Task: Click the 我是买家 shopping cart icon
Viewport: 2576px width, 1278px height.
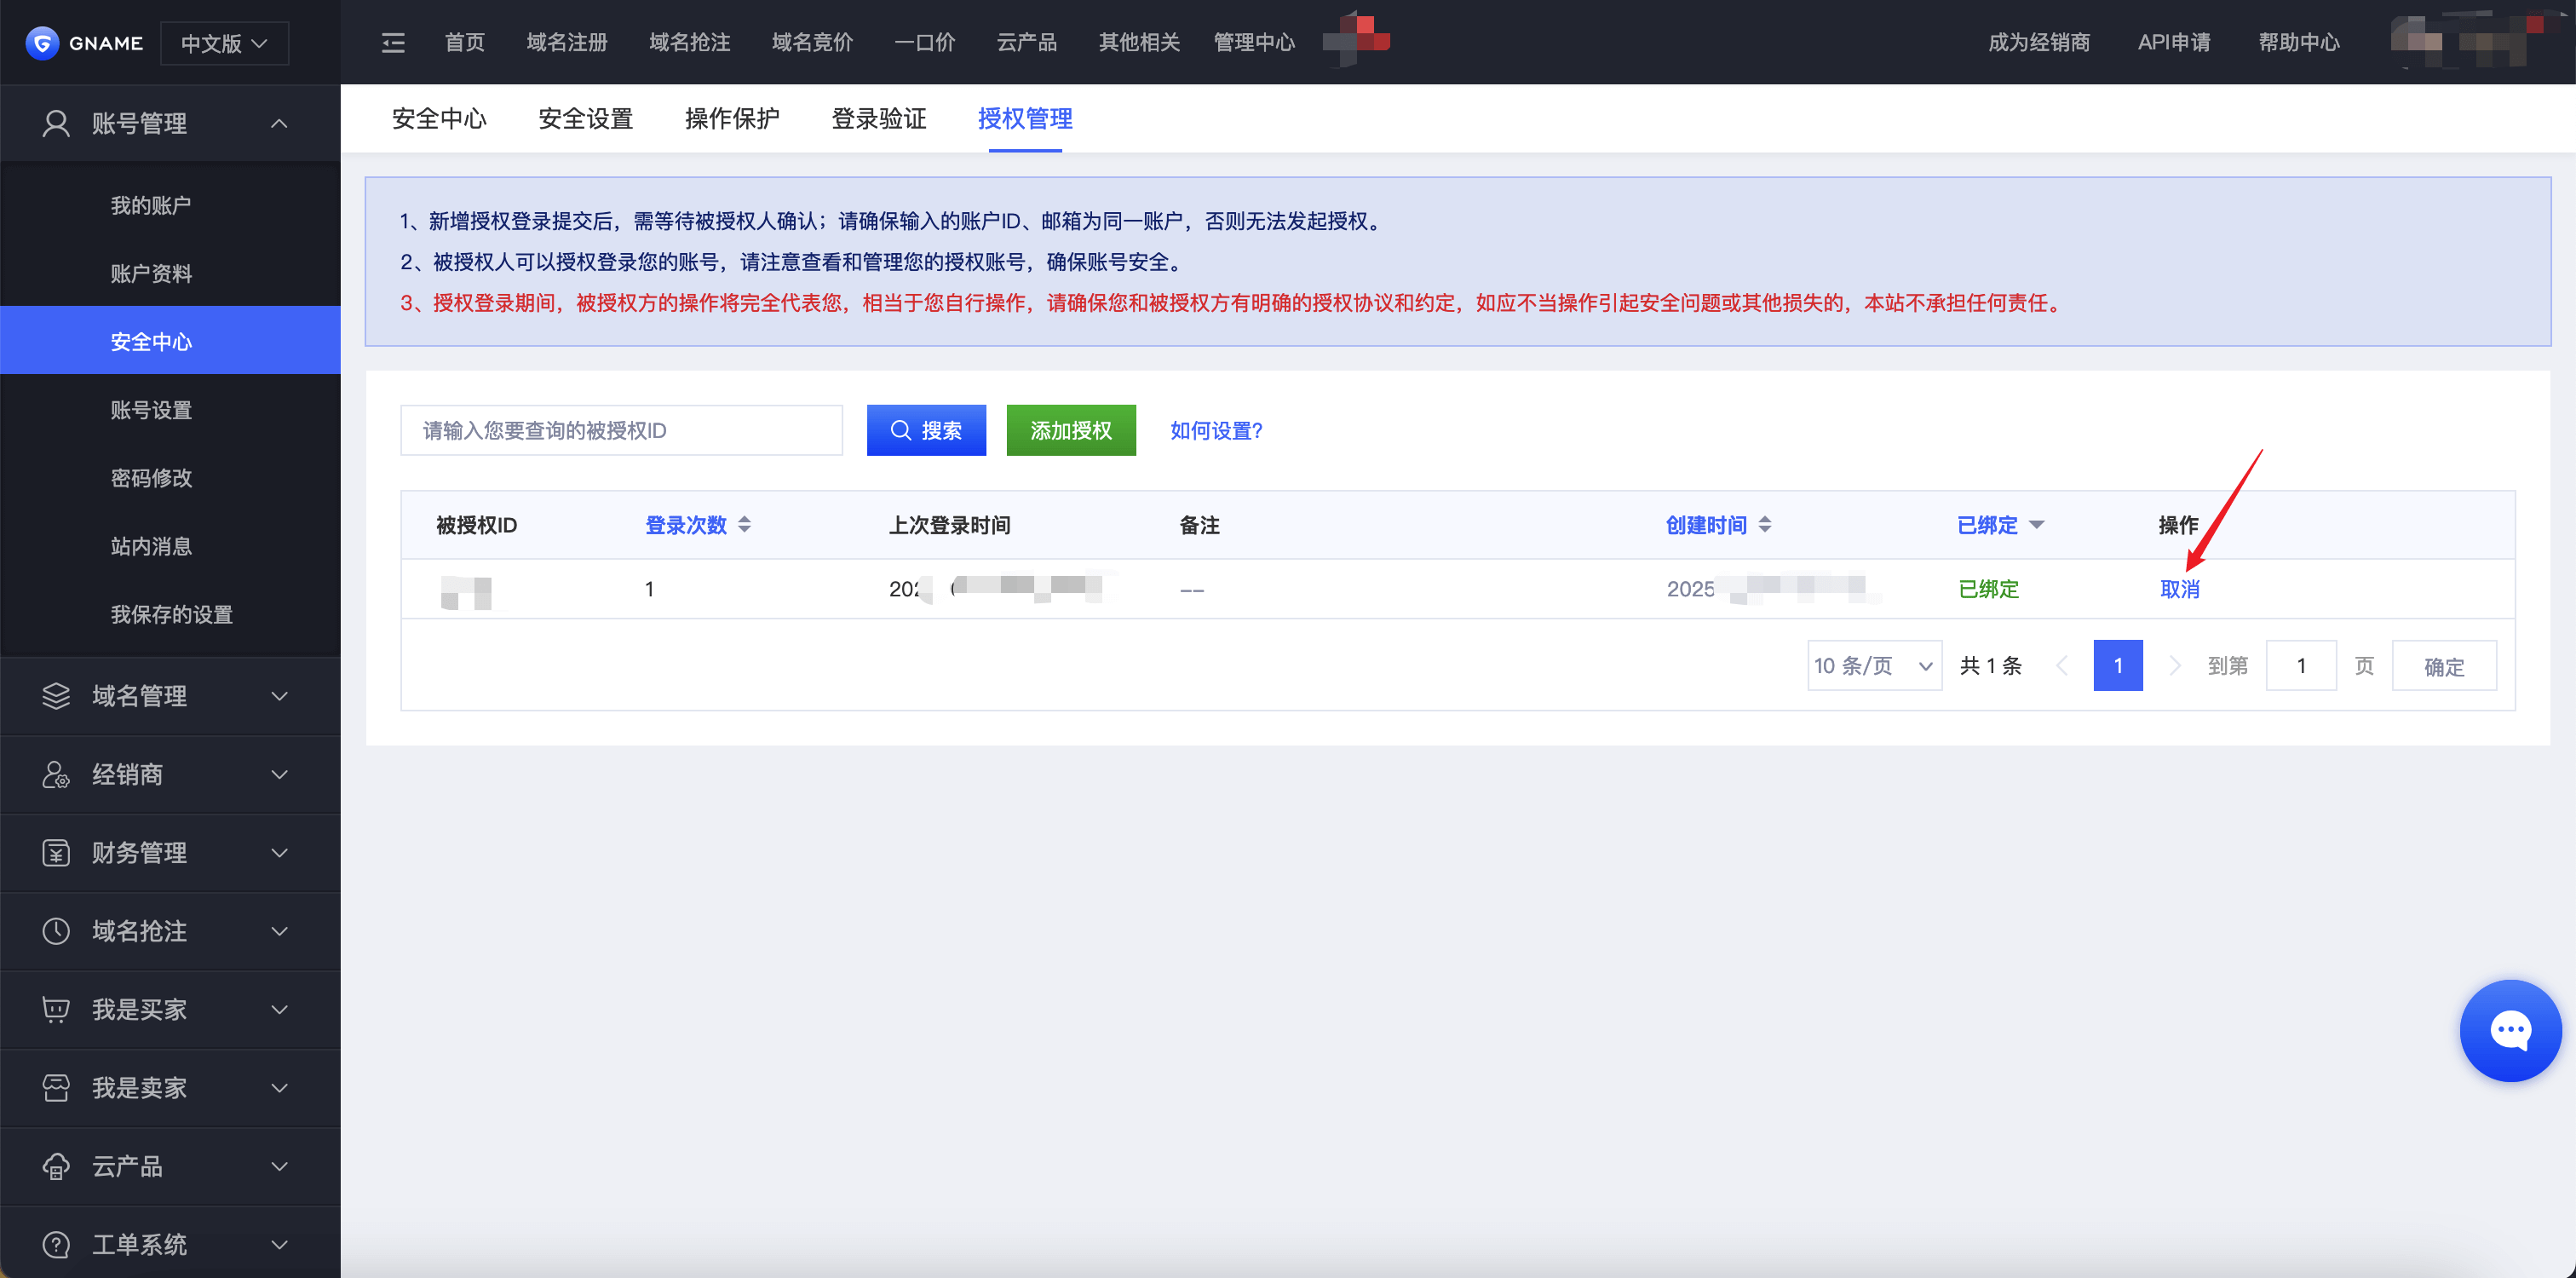Action: pyautogui.click(x=56, y=1009)
